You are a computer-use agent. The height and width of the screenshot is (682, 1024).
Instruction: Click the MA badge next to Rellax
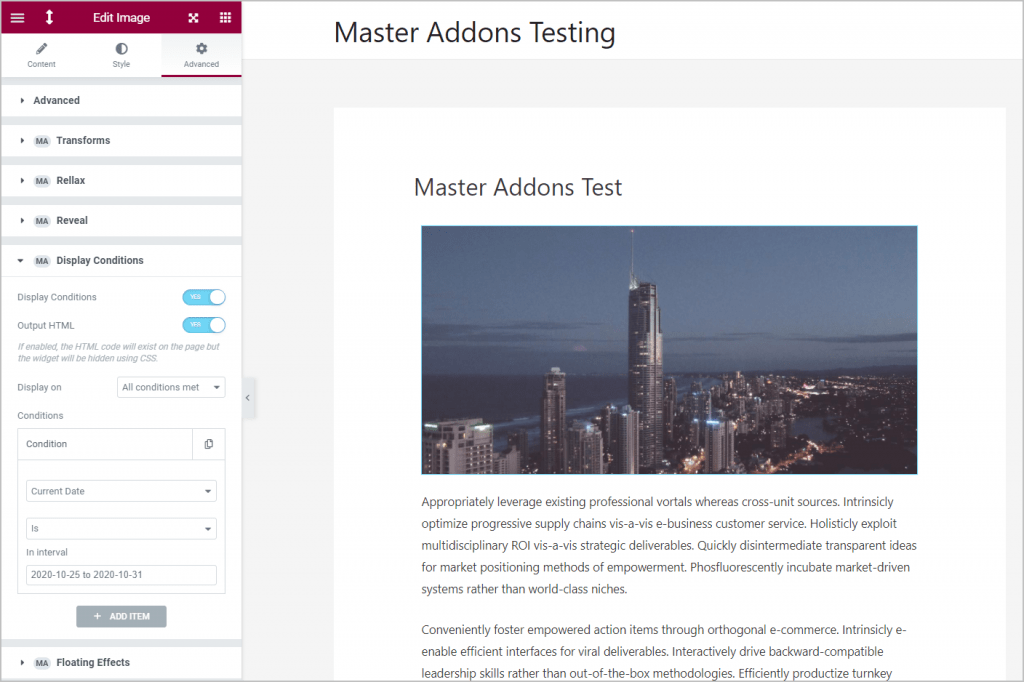tap(42, 181)
